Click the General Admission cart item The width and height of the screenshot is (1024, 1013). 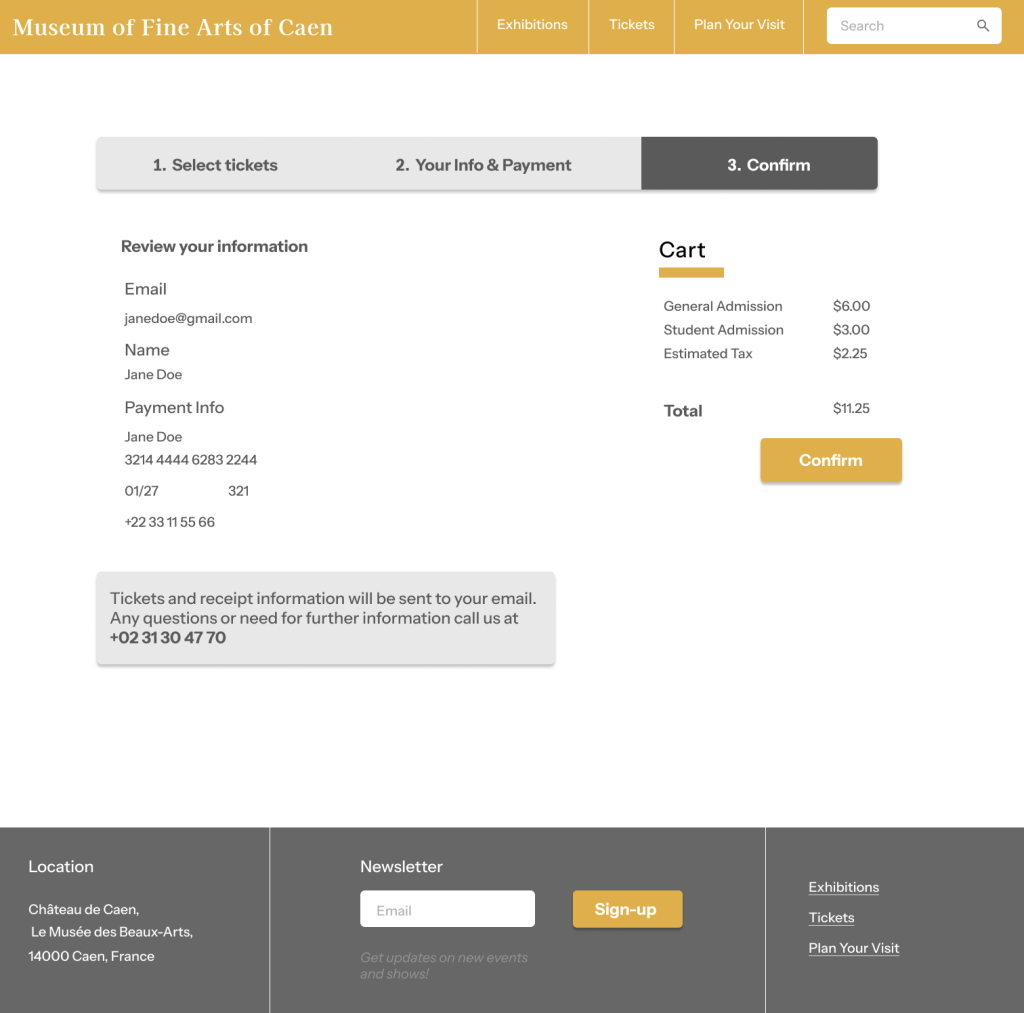pyautogui.click(x=723, y=306)
